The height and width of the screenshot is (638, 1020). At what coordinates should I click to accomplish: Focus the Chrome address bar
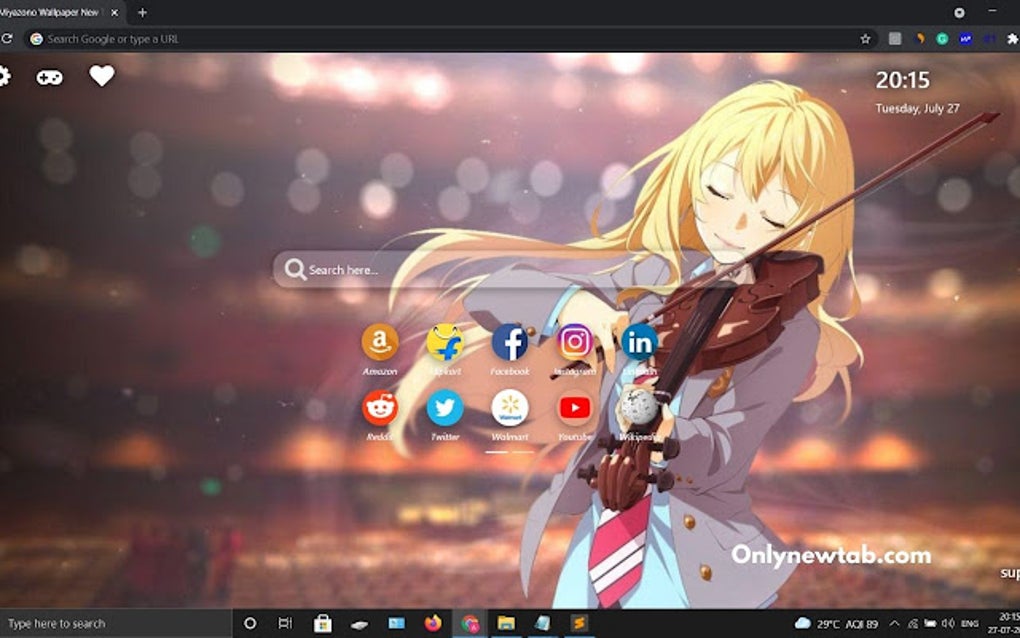(x=449, y=39)
